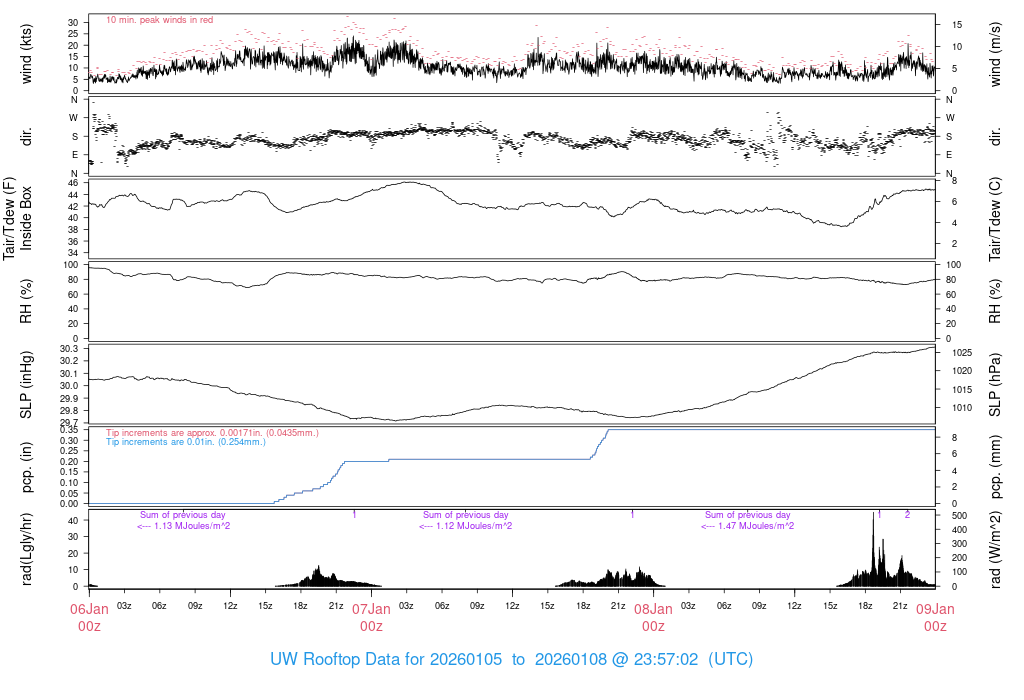Click the "Tair/Tdew (F) Inside Box" axis label
The image size is (1024, 700).
click(18, 218)
